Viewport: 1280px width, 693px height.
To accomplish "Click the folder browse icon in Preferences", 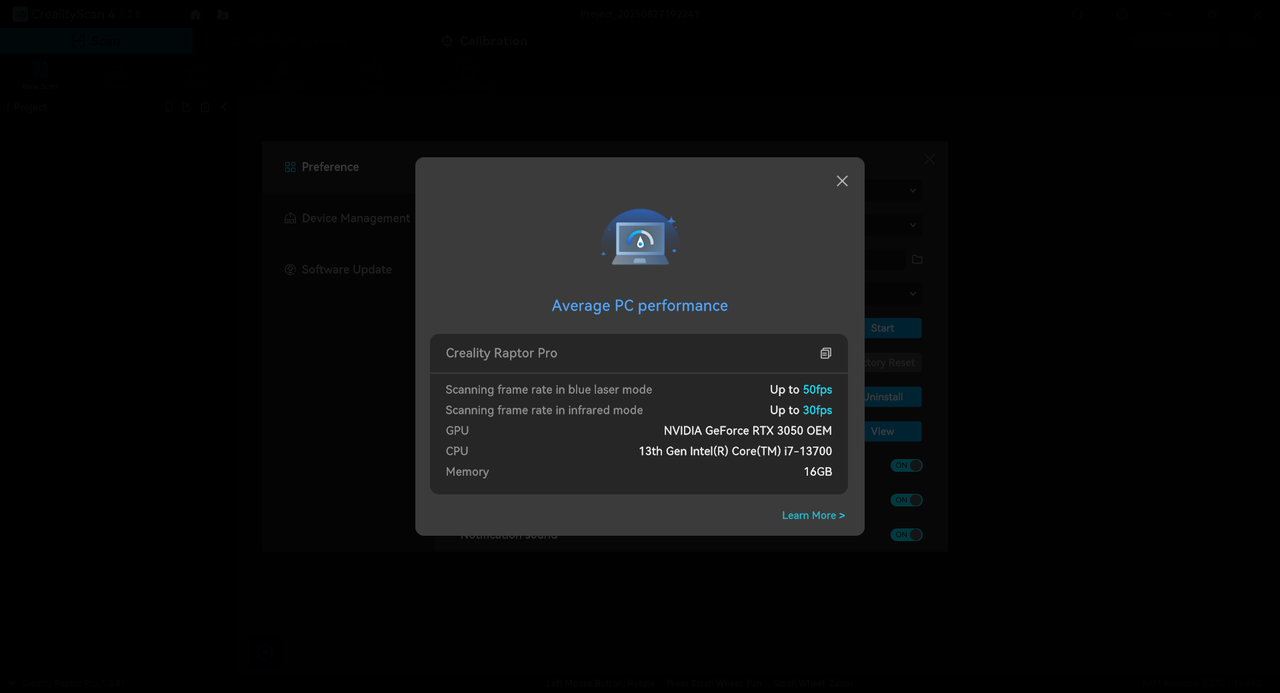I will click(917, 260).
